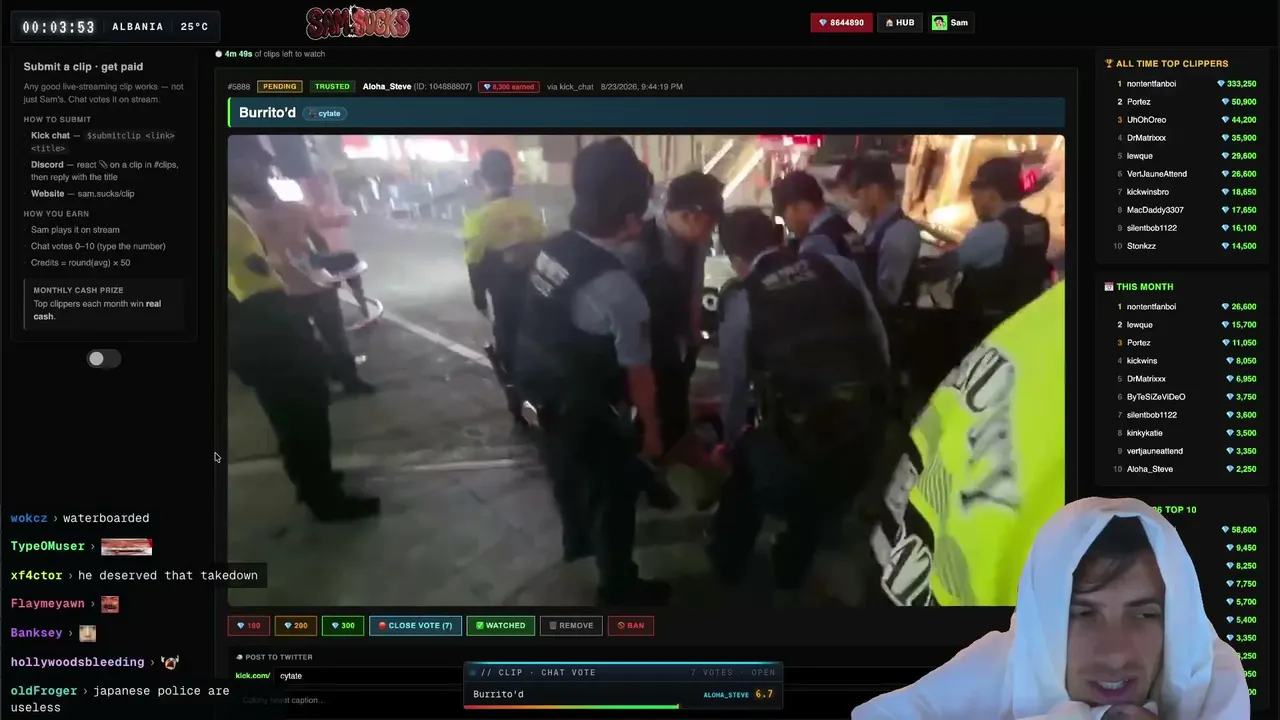The width and height of the screenshot is (1280, 720).
Task: Click the calendar icon for This Month
Action: [x=1109, y=287]
